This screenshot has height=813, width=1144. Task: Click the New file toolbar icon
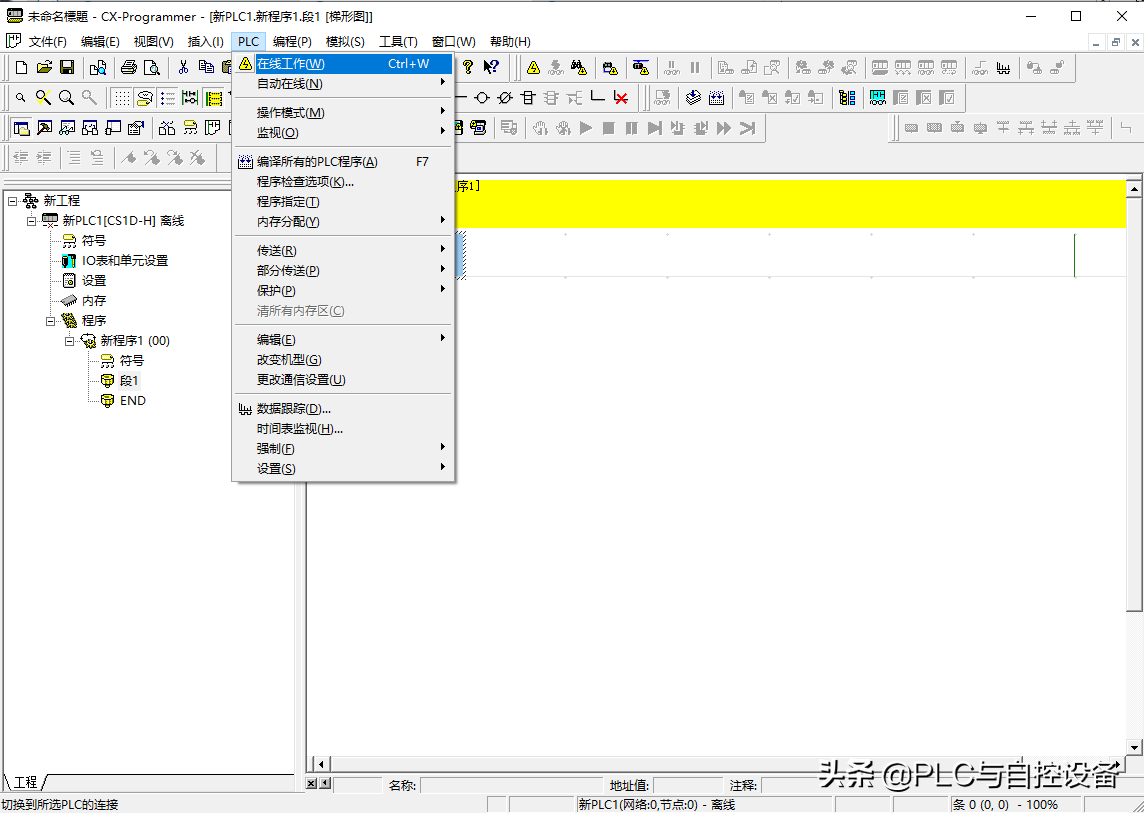(21, 67)
